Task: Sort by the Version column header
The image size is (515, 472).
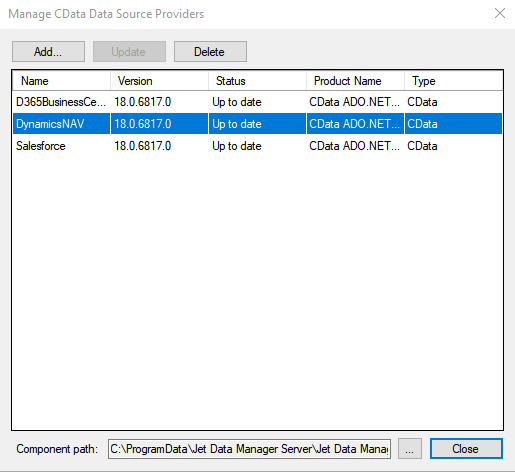Action: 159,81
